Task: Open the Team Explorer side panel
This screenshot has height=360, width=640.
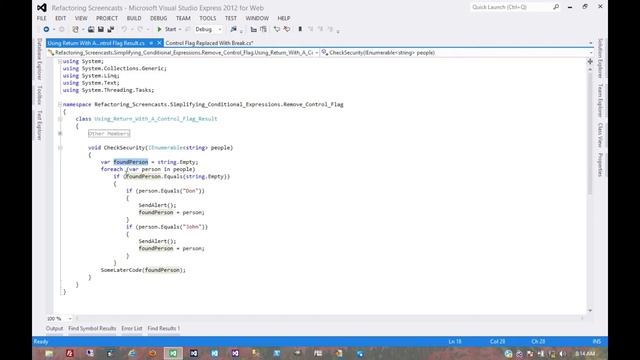Action: (600, 101)
